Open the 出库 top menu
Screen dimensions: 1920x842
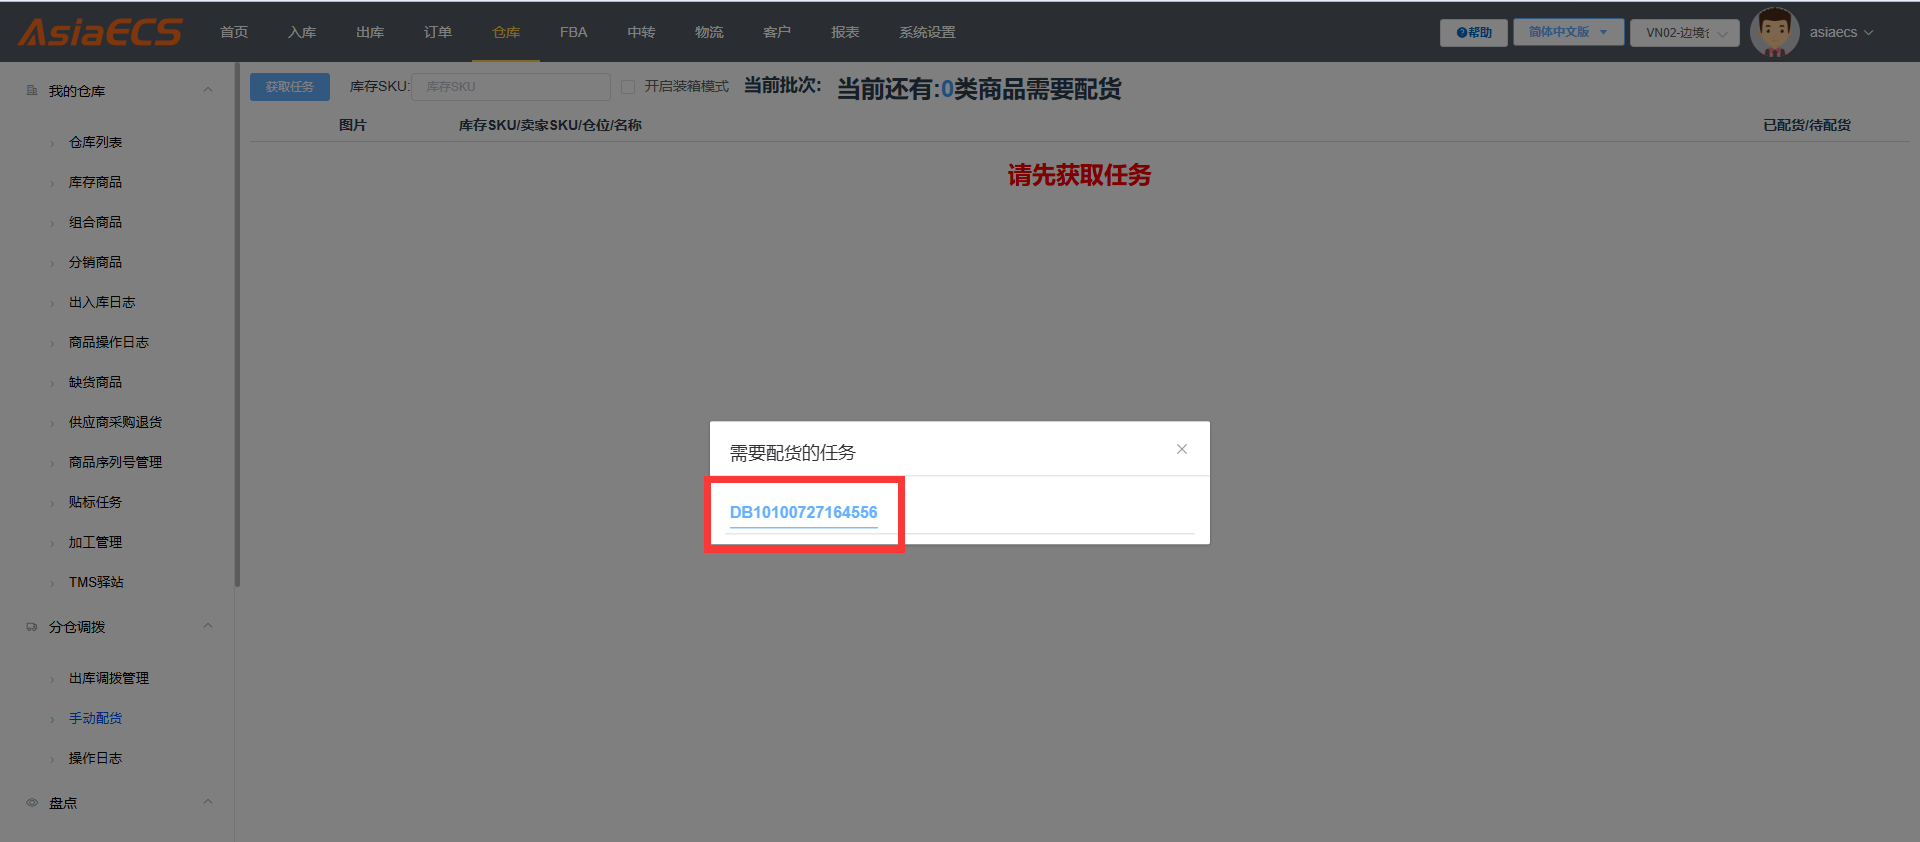click(370, 32)
